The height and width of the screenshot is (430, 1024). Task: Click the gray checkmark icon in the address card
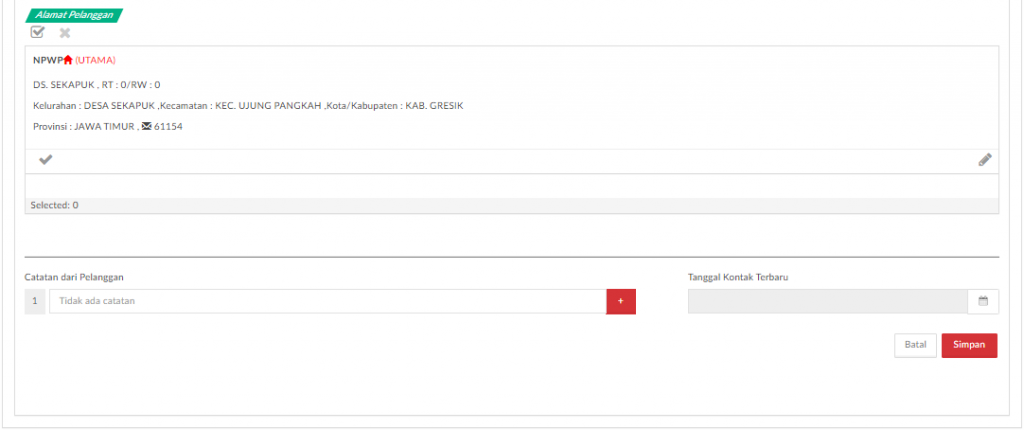click(x=45, y=159)
